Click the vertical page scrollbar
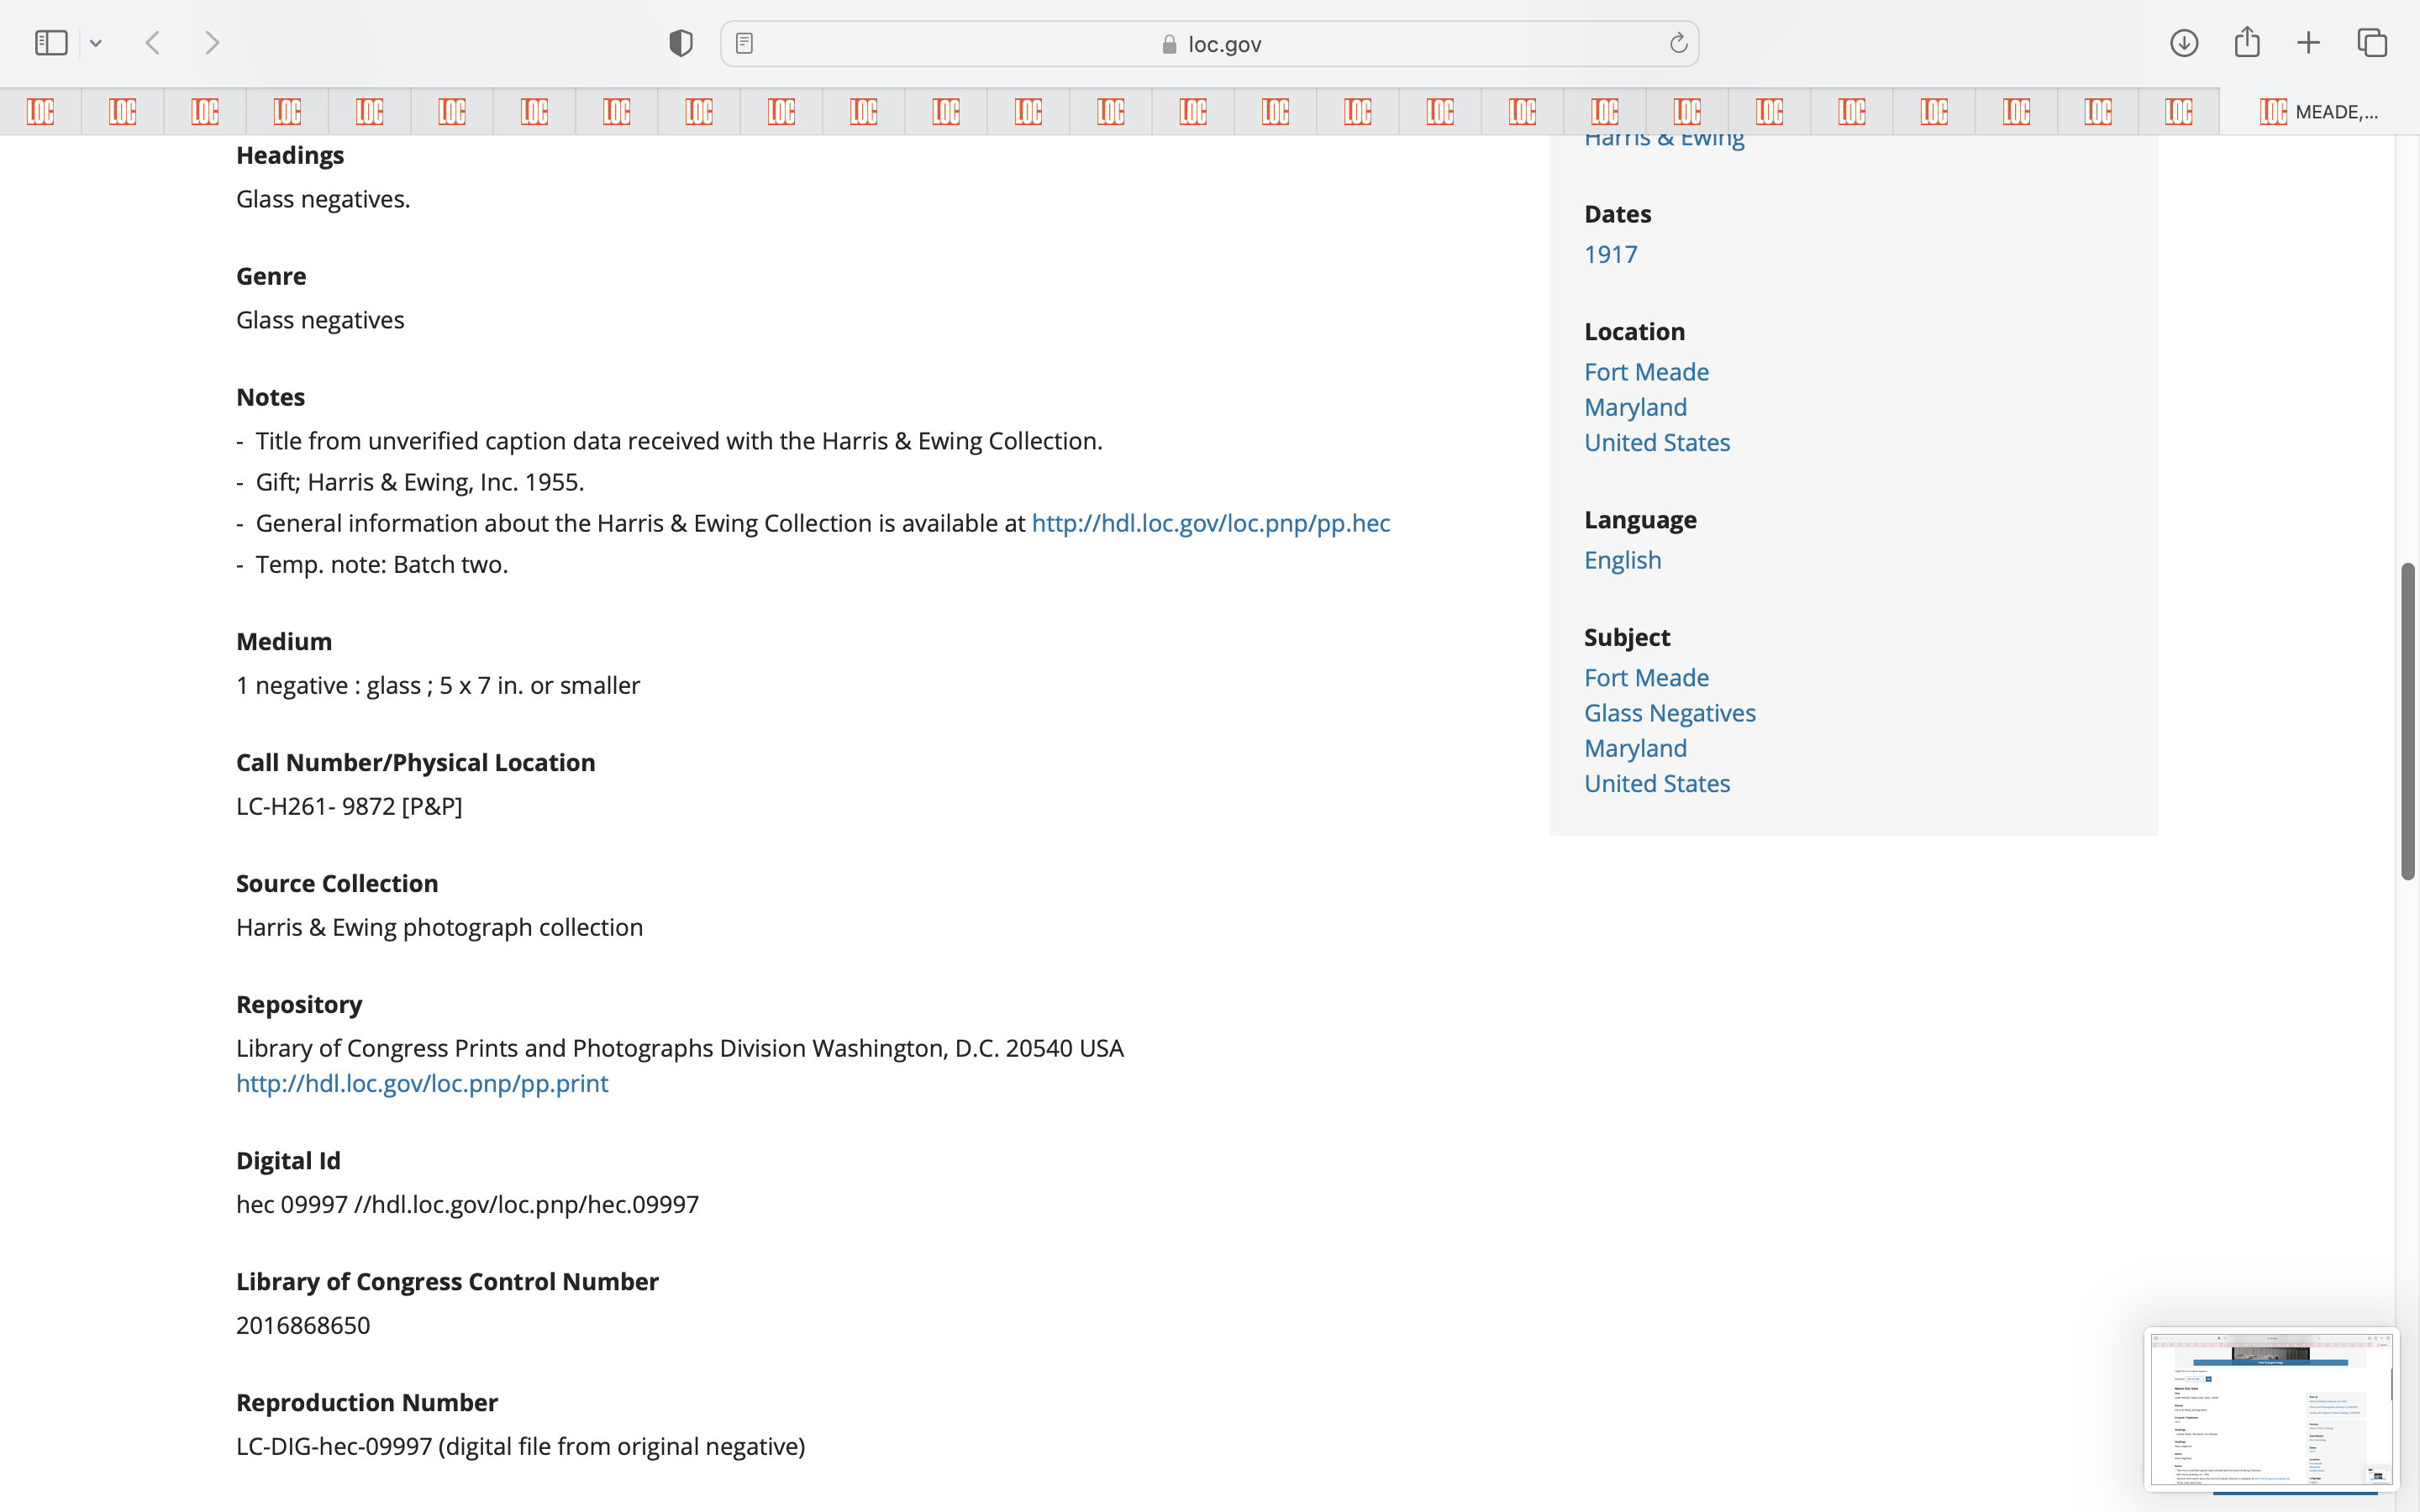The width and height of the screenshot is (2420, 1512). tap(2408, 720)
